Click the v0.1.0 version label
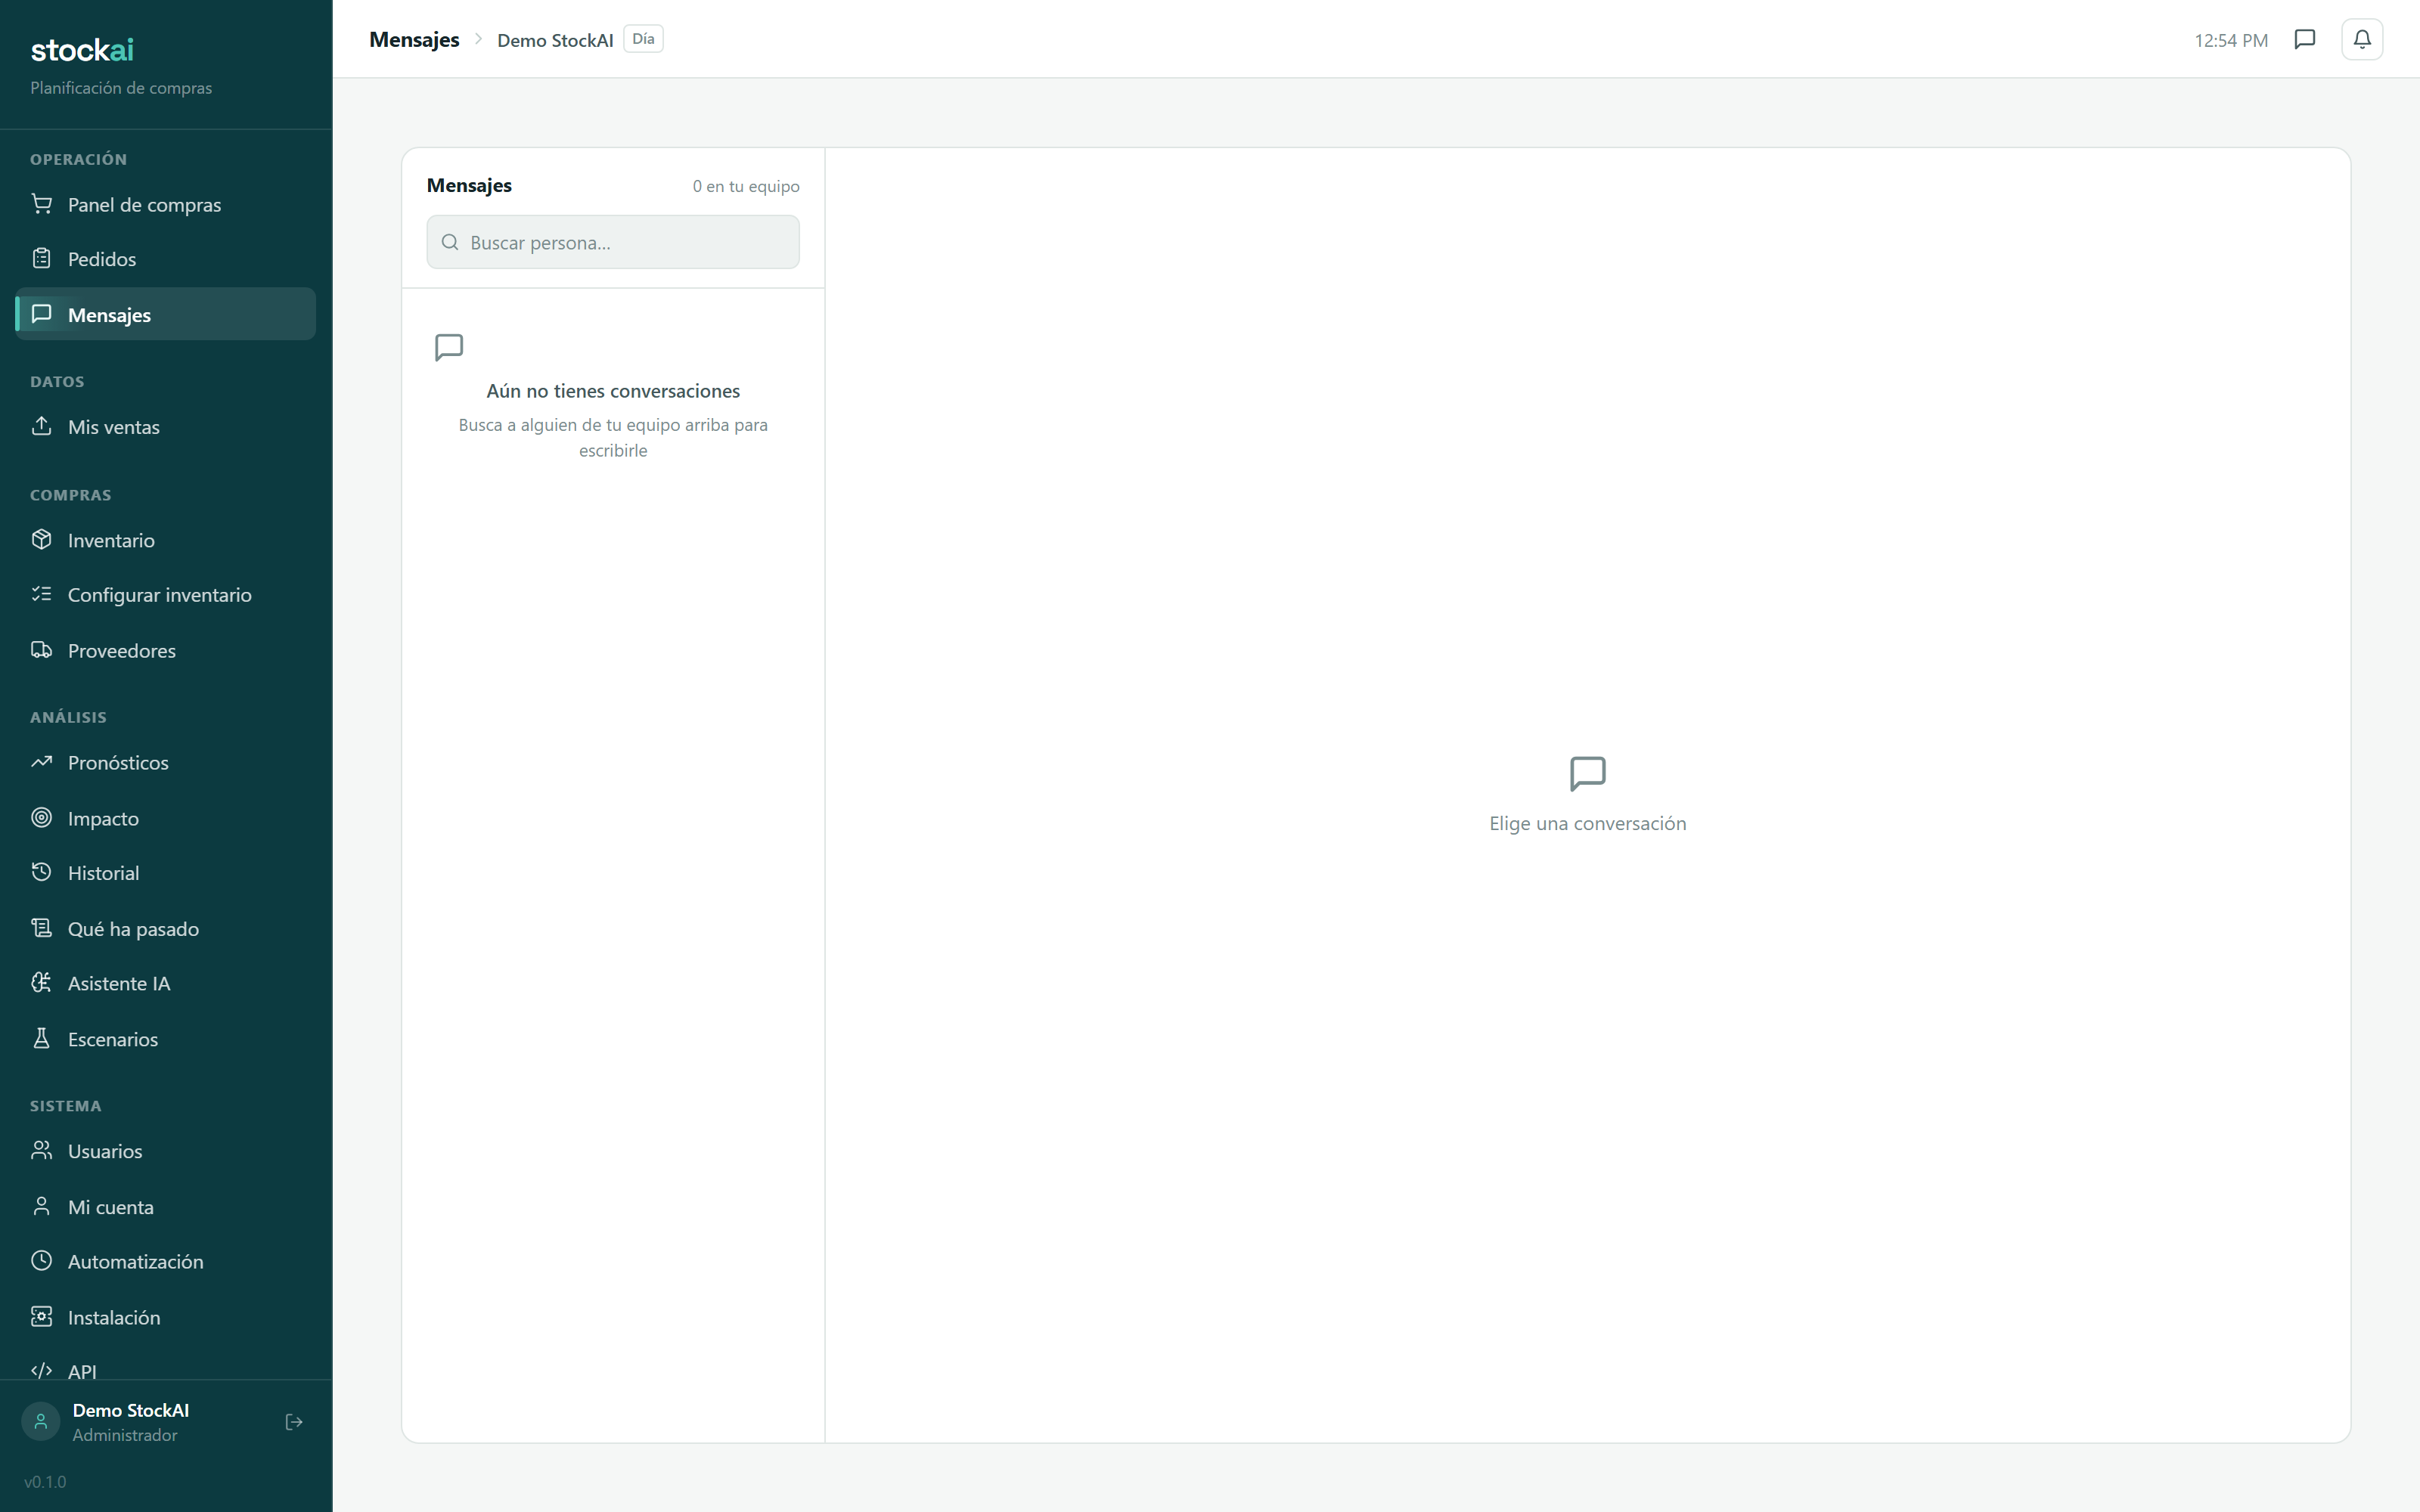This screenshot has height=1512, width=2420. [x=45, y=1481]
